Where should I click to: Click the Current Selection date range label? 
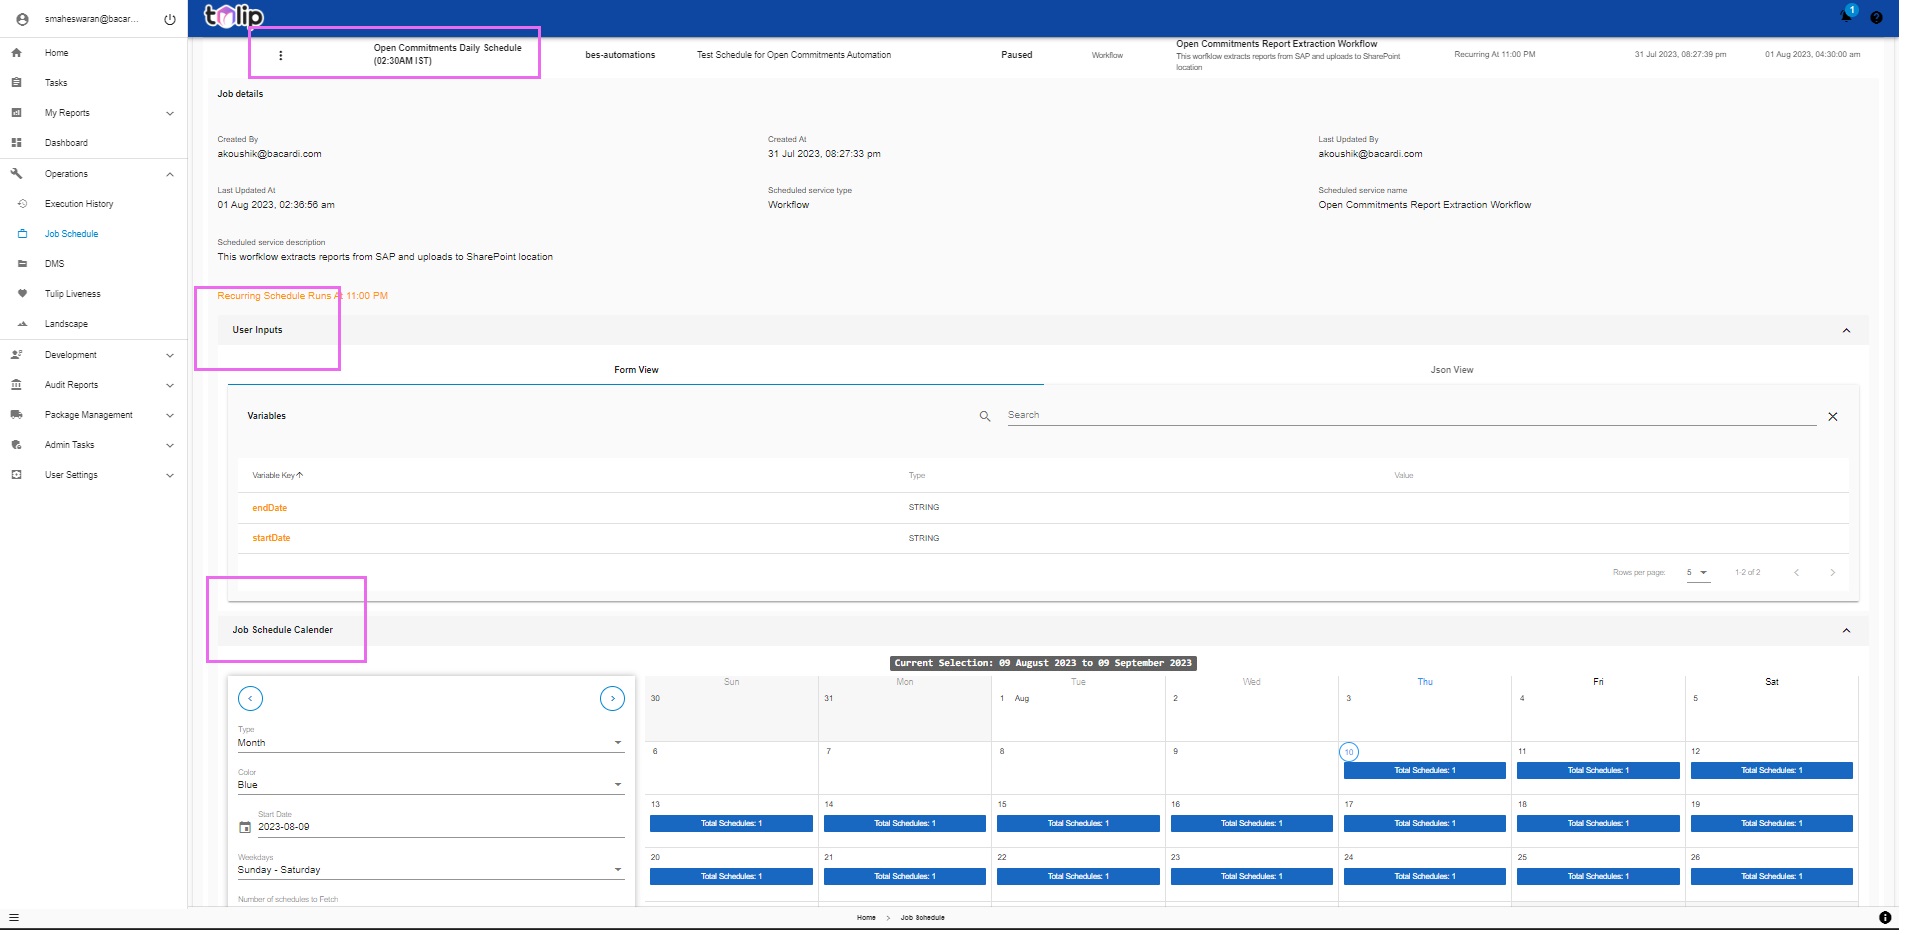1043,663
